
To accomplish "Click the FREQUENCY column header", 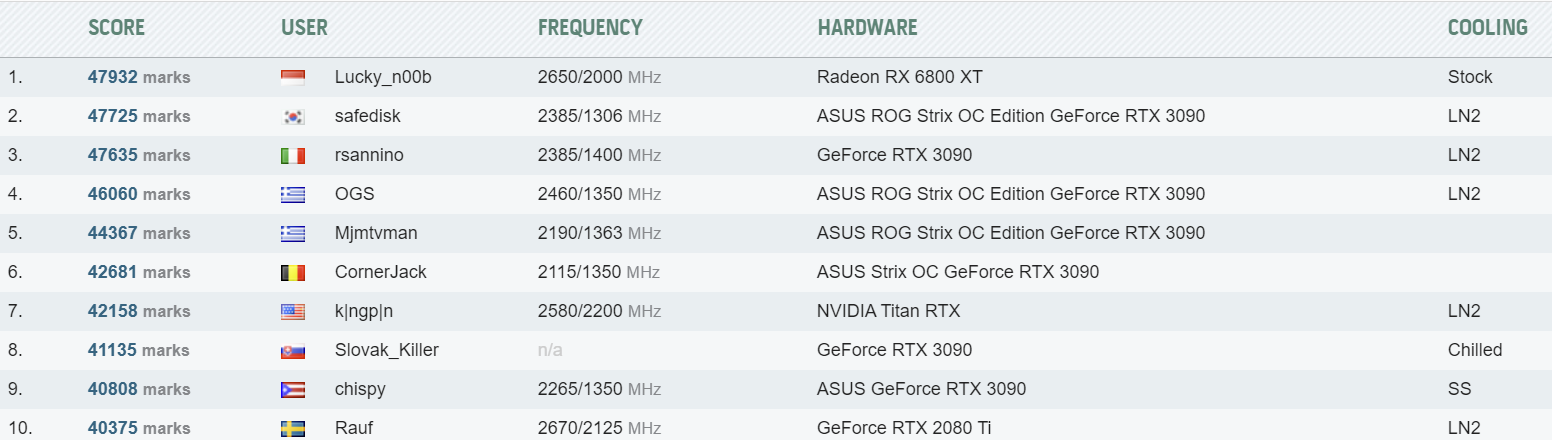I will click(x=590, y=28).
